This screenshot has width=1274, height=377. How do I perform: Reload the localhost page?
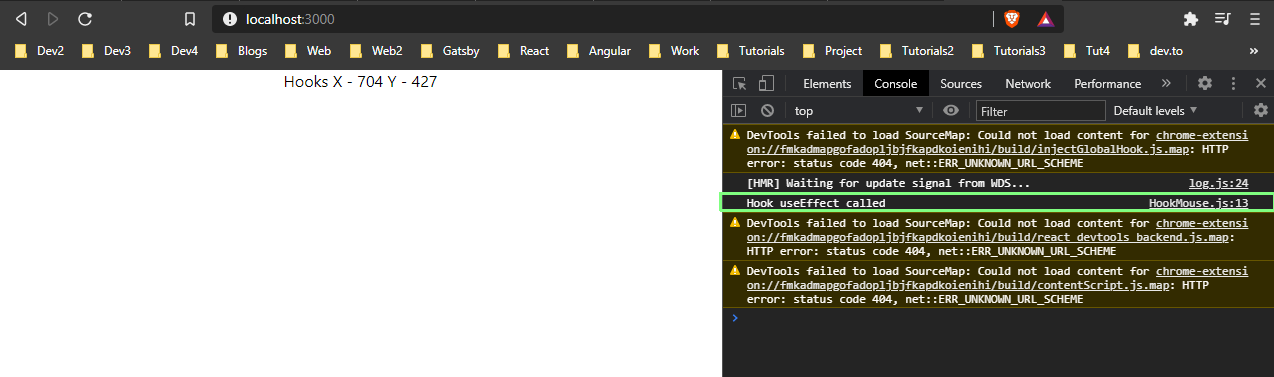[x=85, y=19]
